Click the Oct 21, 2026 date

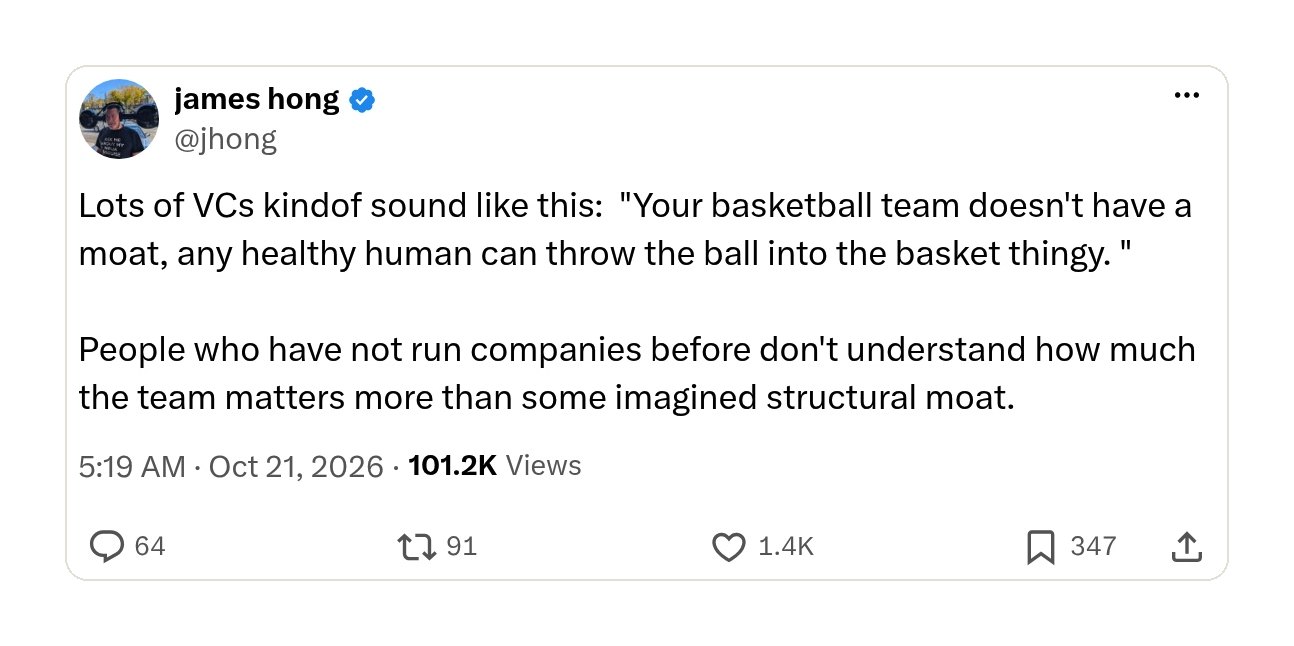[x=296, y=466]
